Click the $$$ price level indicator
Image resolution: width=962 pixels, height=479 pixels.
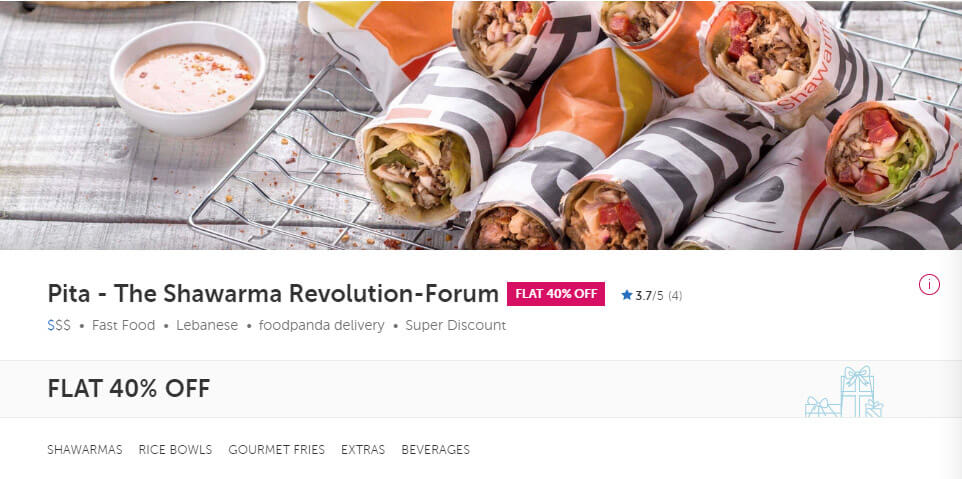(59, 326)
